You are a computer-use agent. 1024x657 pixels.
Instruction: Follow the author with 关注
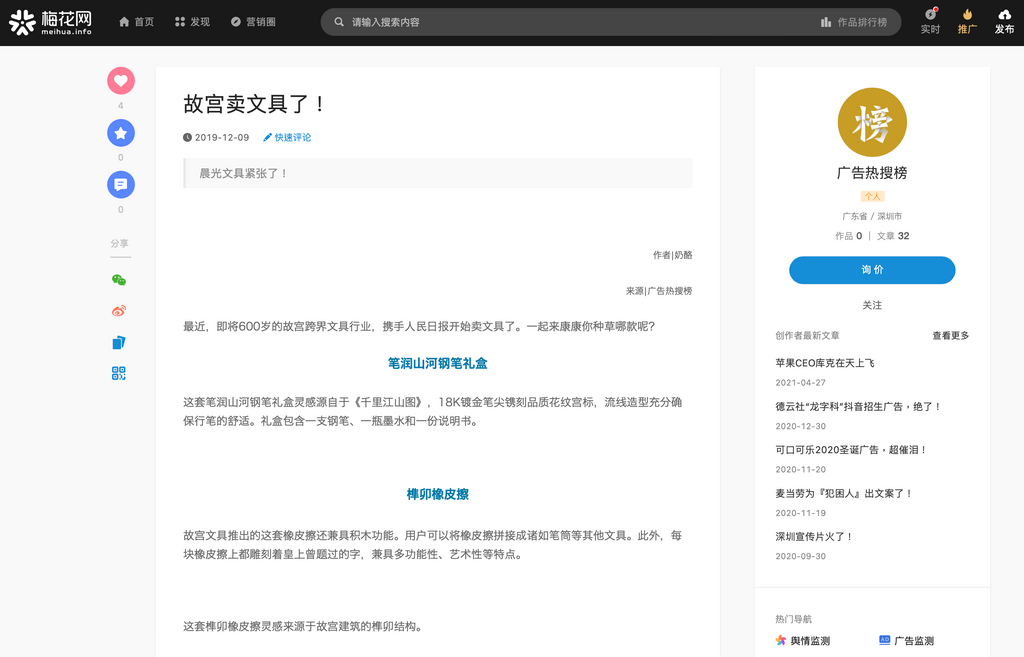coord(872,305)
